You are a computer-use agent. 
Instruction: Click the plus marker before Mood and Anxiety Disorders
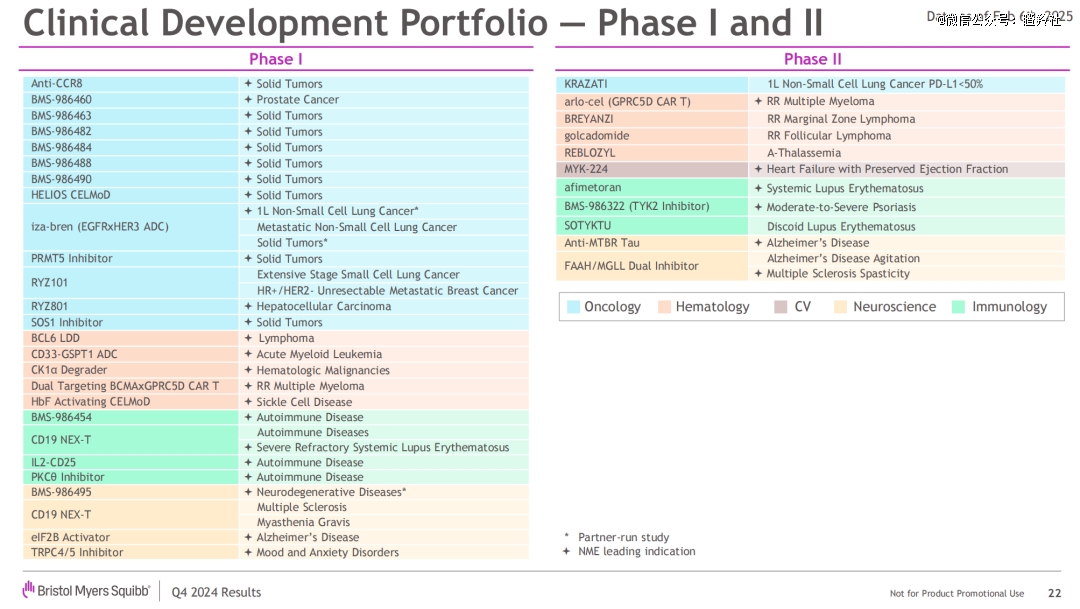tap(248, 552)
